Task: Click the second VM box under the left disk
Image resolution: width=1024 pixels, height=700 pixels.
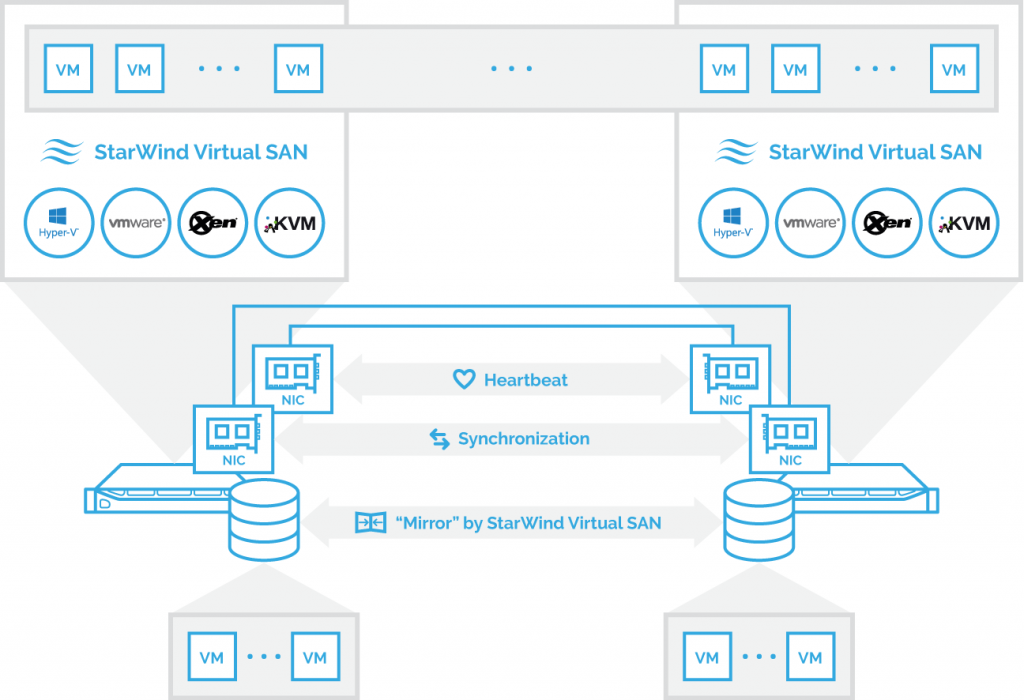Action: click(x=315, y=656)
